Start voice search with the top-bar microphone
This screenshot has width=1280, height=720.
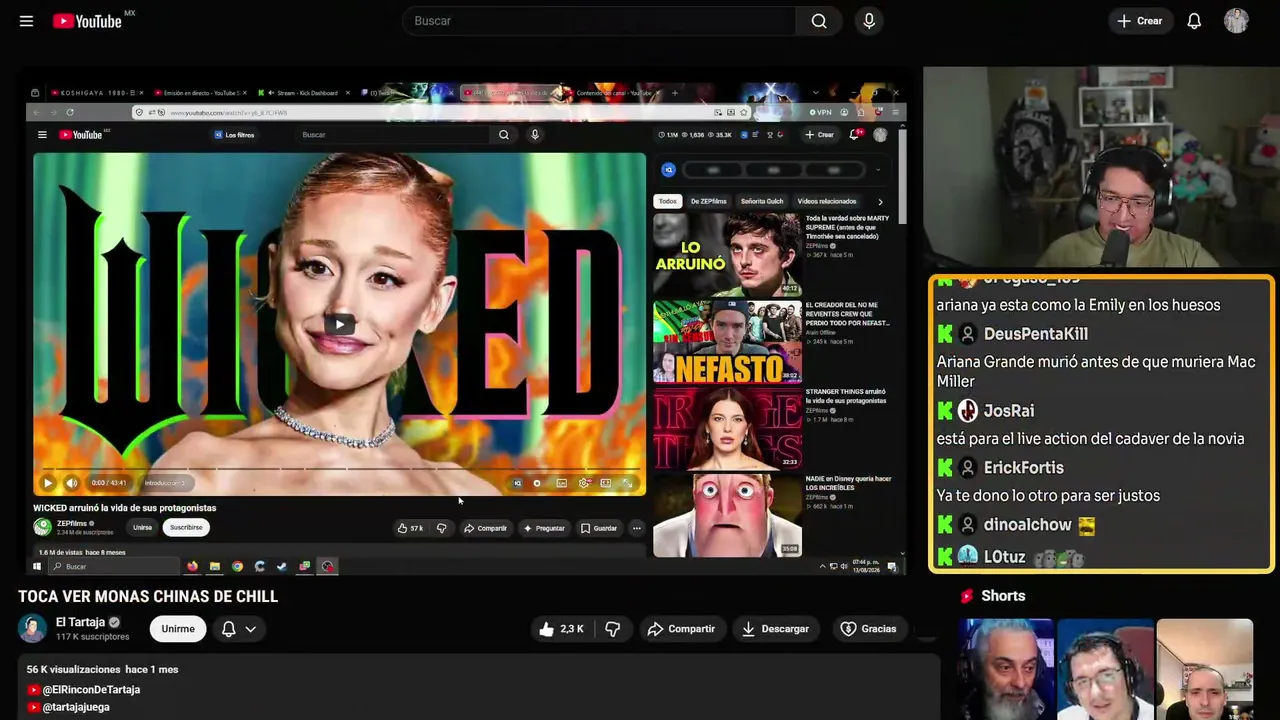(869, 21)
